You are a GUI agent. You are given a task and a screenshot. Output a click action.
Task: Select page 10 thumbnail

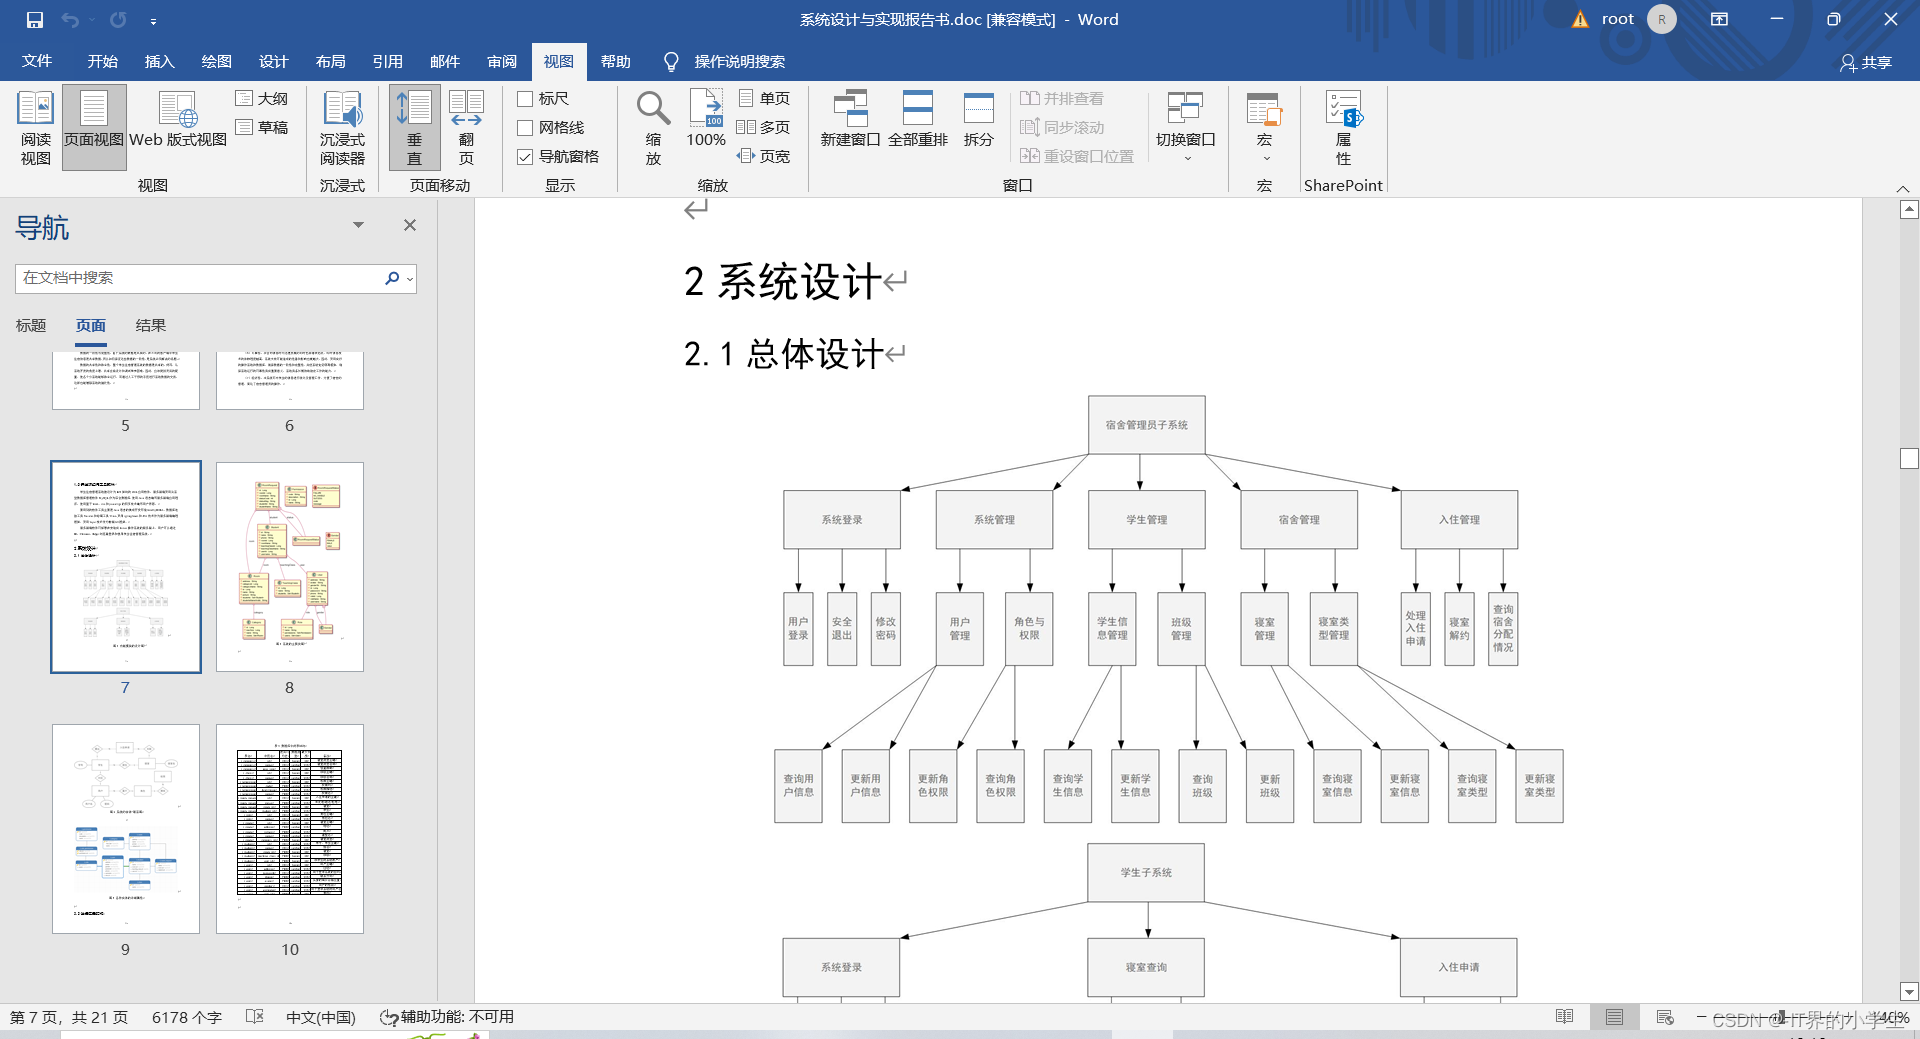(x=290, y=829)
